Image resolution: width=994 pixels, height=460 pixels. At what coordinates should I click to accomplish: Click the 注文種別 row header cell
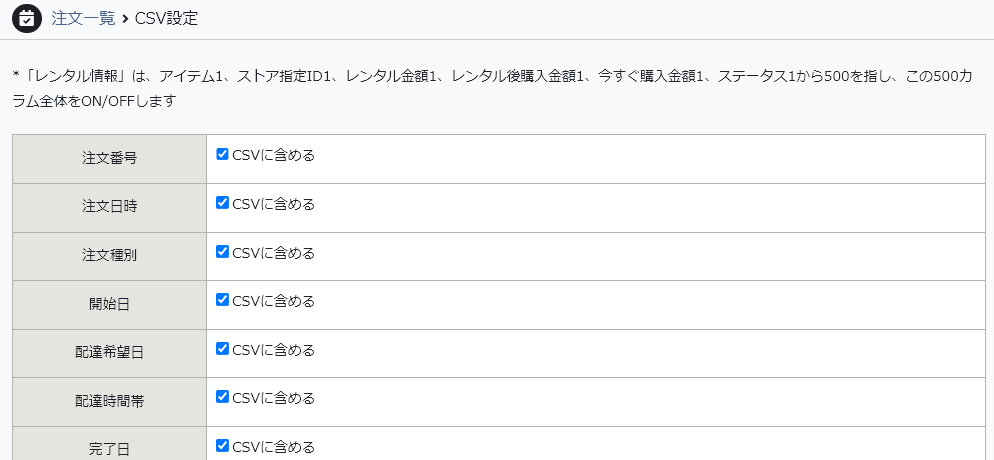(x=109, y=256)
